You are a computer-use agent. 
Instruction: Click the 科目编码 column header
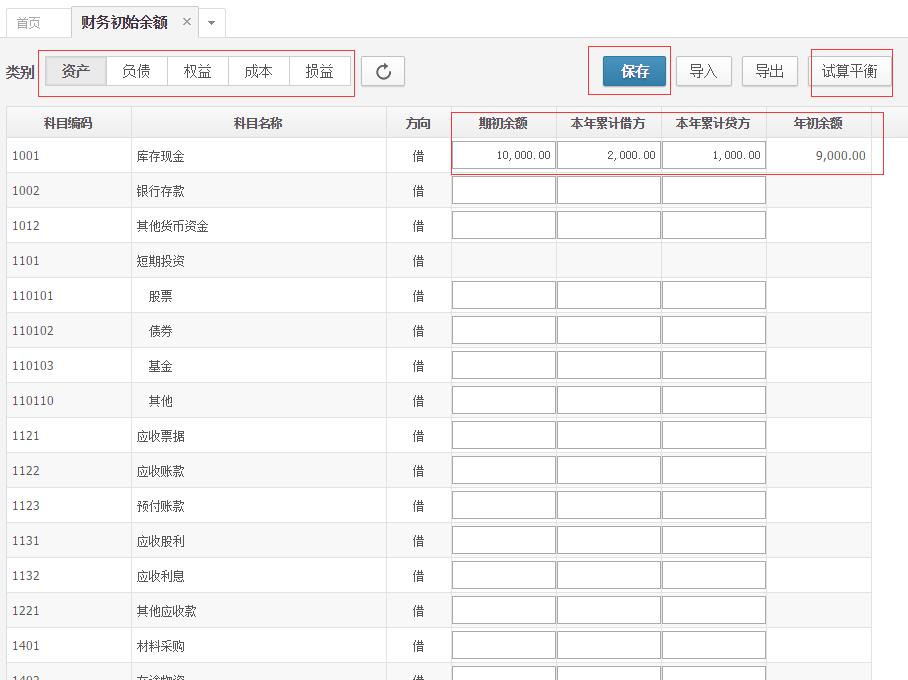point(68,123)
